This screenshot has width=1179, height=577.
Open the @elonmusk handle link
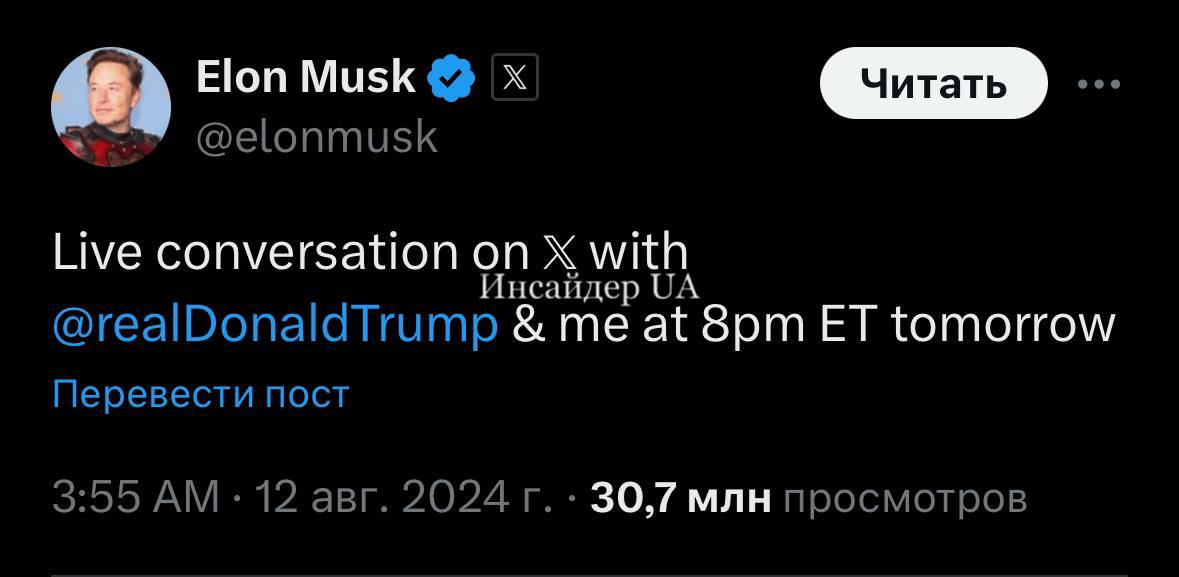317,136
